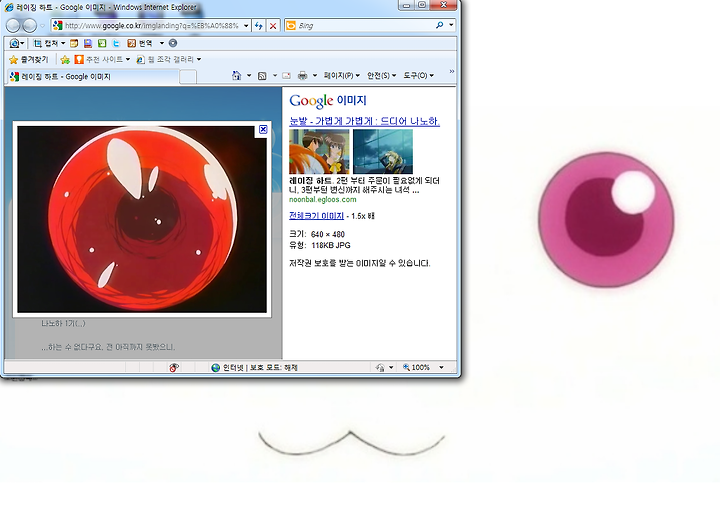Open 추천 사이트 suggested sites

point(102,59)
